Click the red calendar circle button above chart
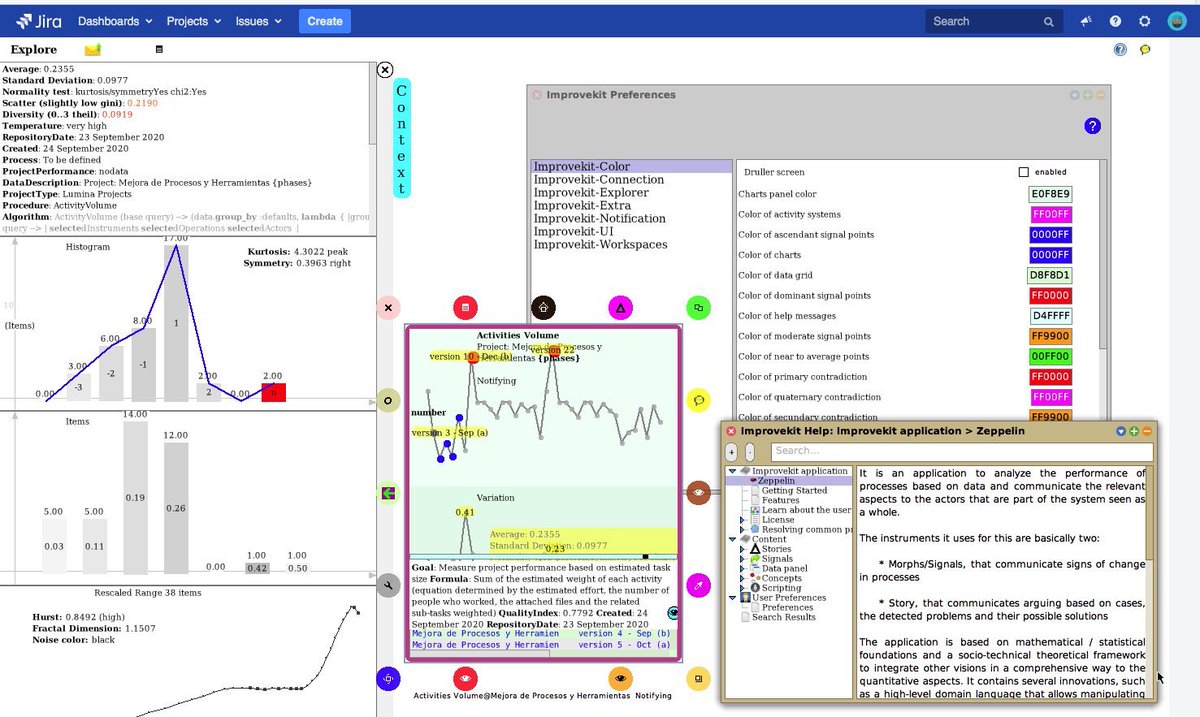Image resolution: width=1200 pixels, height=717 pixels. (464, 307)
